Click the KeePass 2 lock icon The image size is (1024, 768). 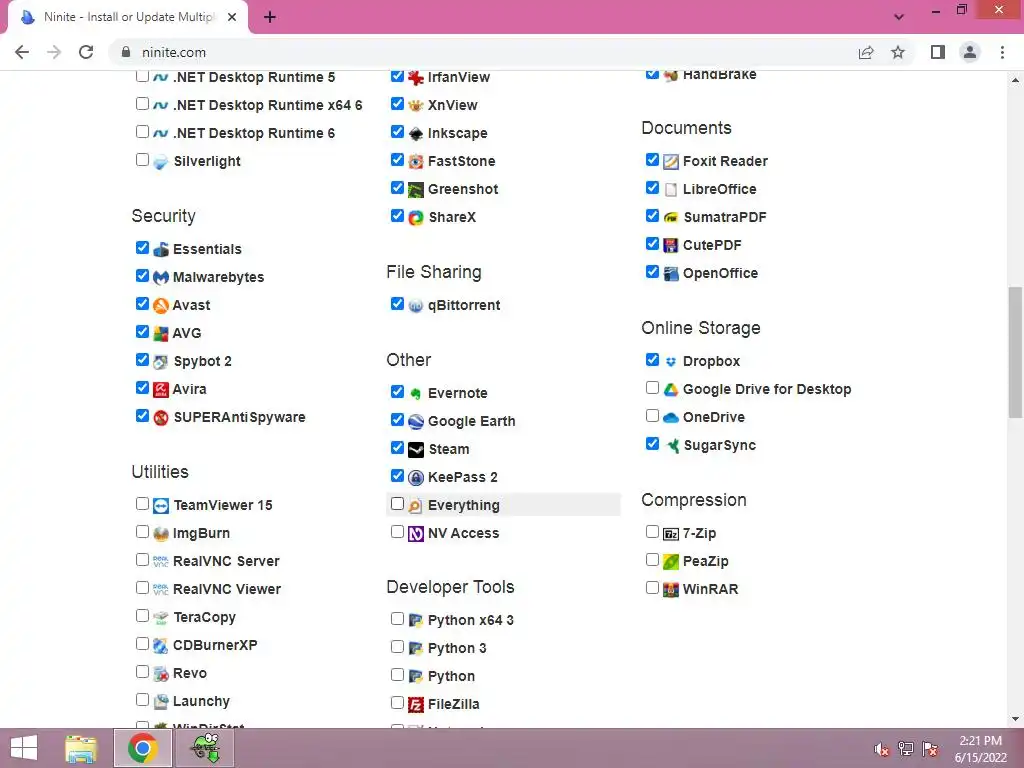(416, 478)
